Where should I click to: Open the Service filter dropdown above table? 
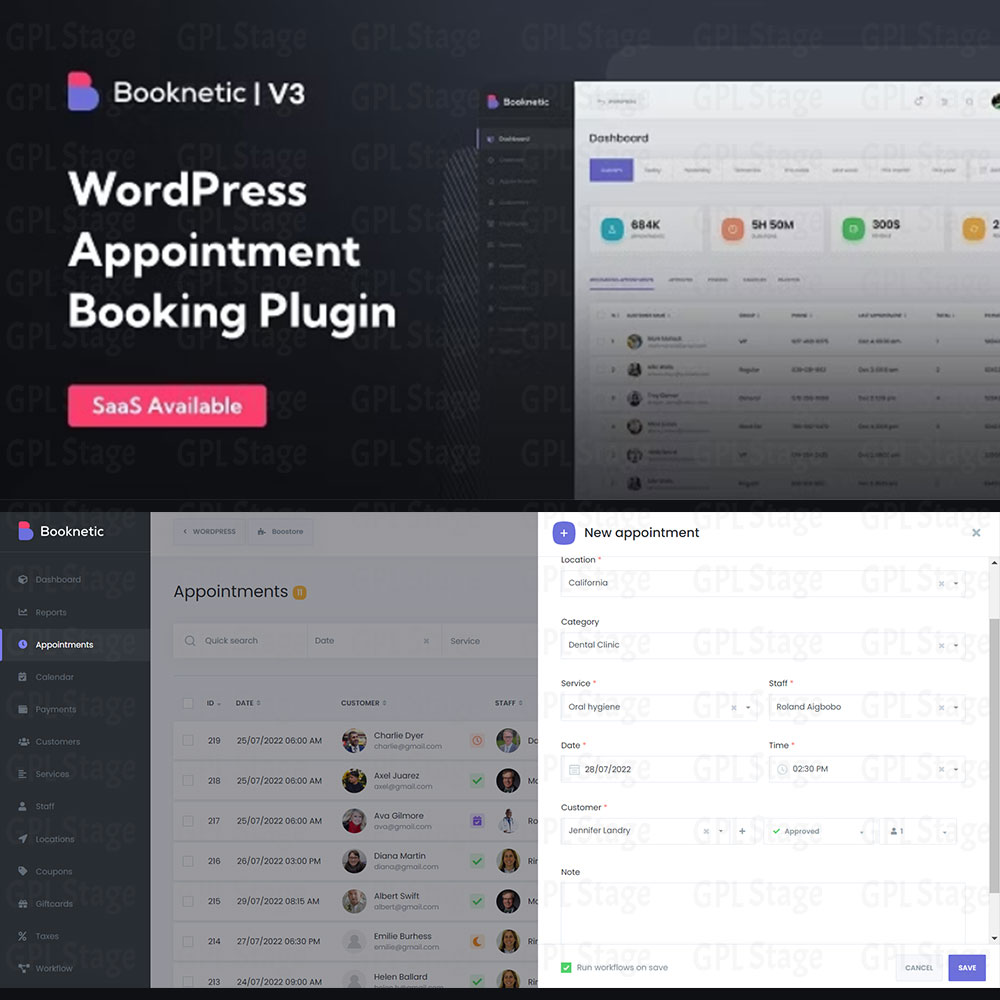click(490, 641)
